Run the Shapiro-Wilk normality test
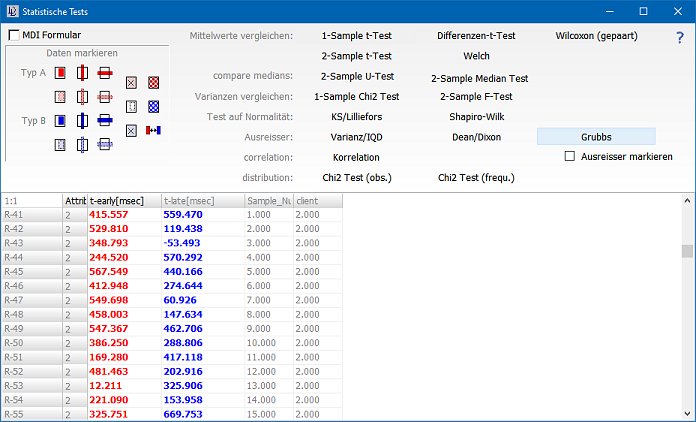The width and height of the screenshot is (696, 422). (476, 117)
